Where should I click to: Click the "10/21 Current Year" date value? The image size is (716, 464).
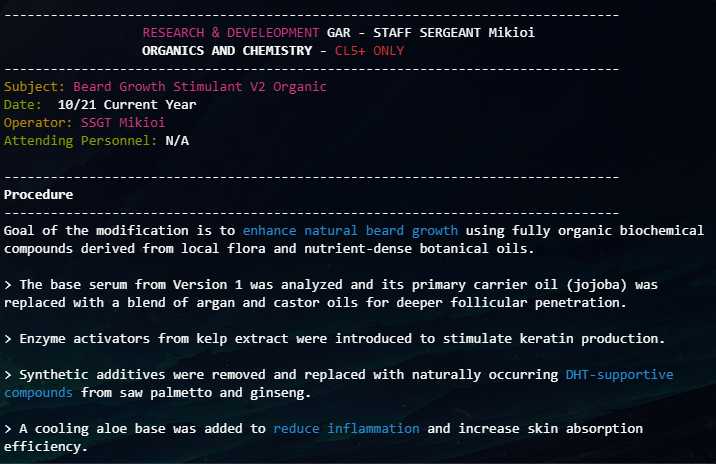[x=127, y=104]
